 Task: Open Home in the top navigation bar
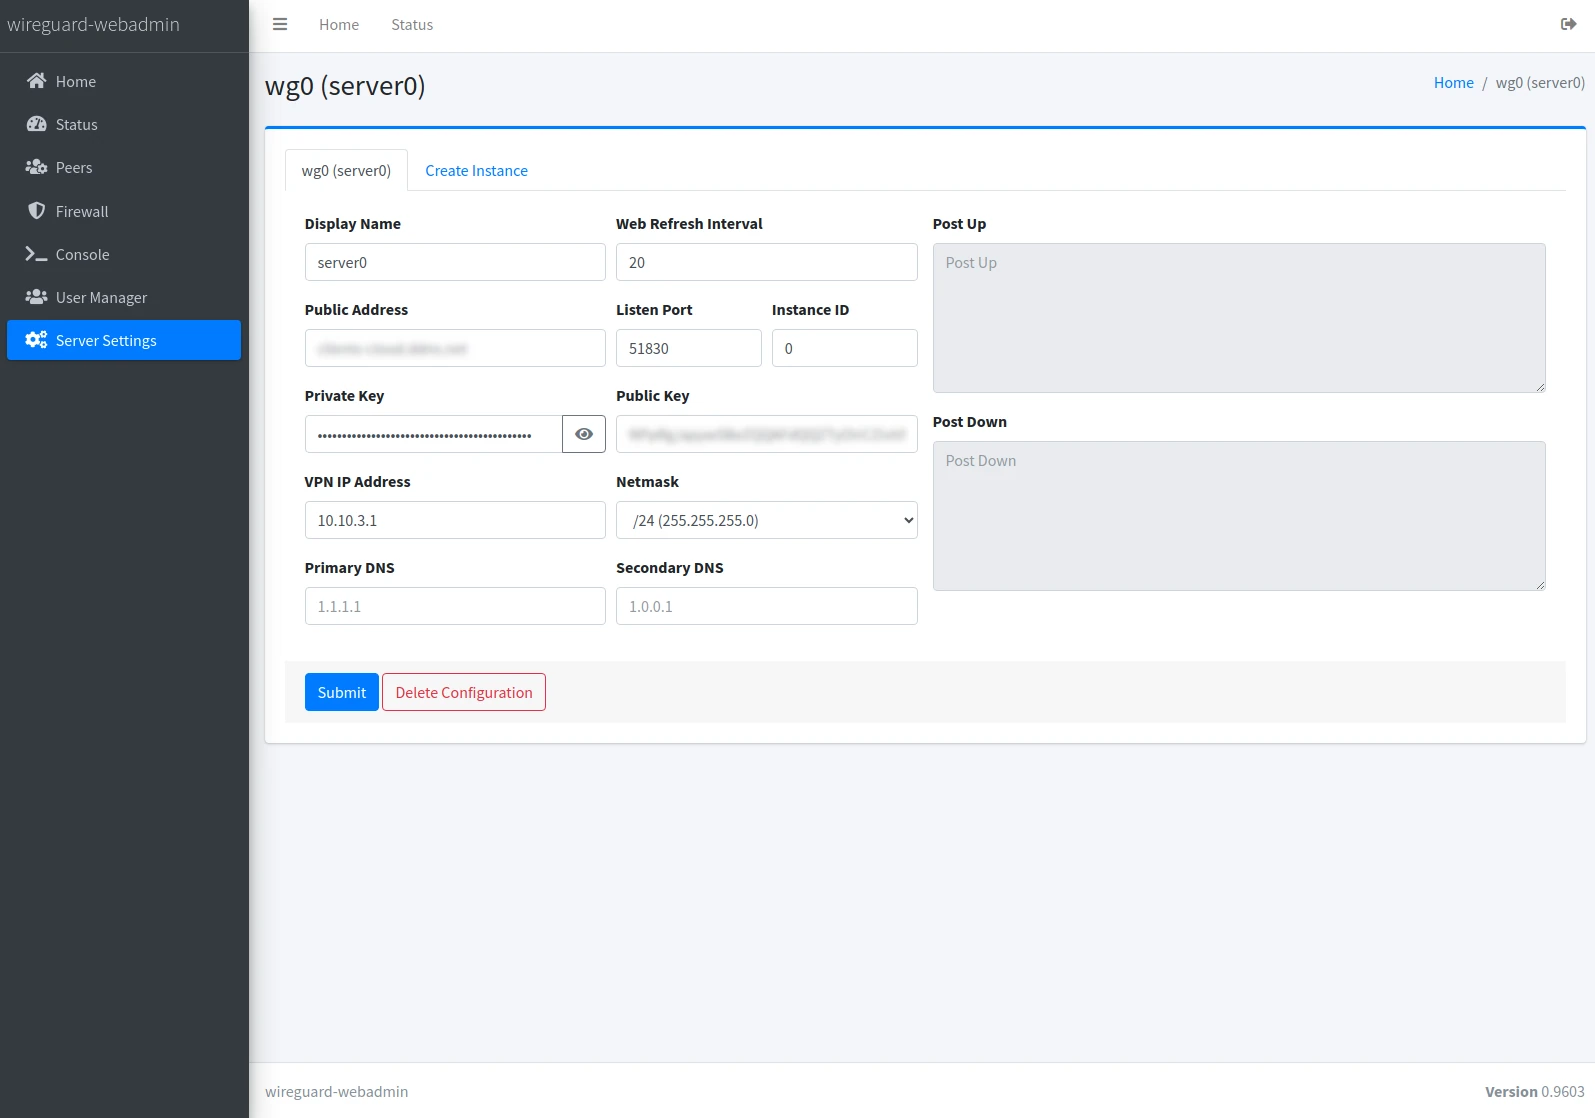coord(339,25)
